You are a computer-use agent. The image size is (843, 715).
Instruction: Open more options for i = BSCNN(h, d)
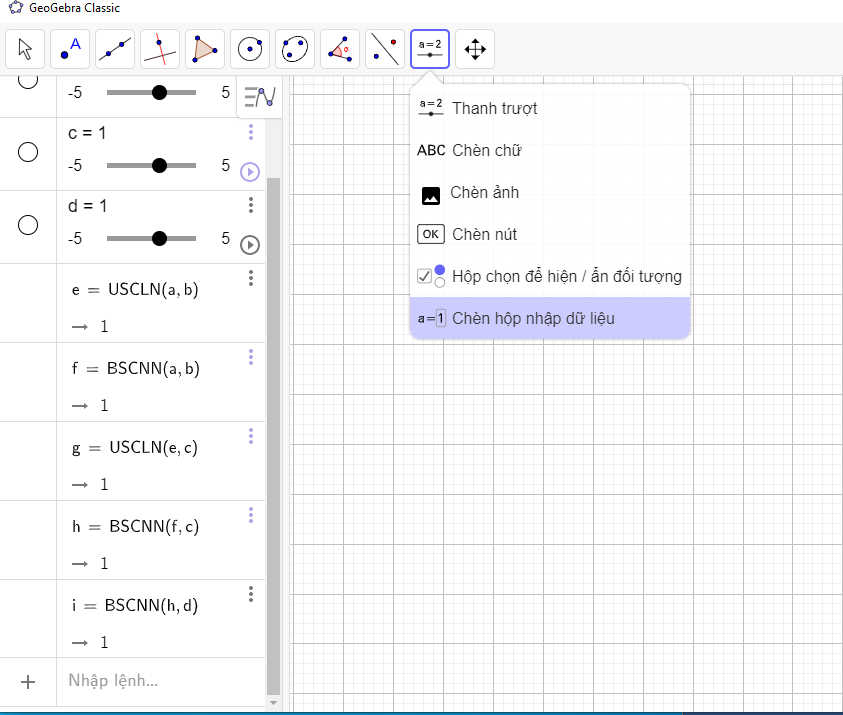tap(251, 594)
